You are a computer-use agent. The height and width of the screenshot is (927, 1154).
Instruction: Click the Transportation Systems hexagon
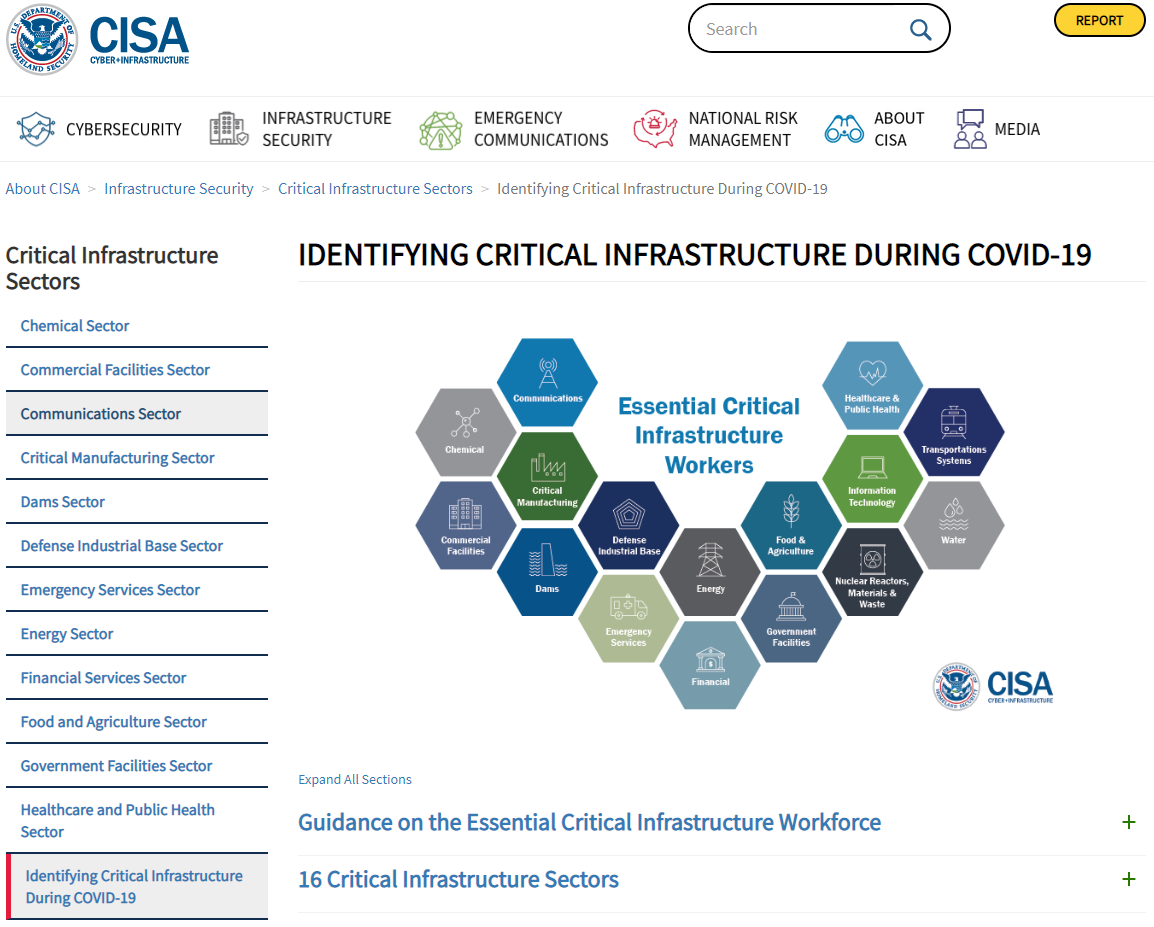click(954, 433)
